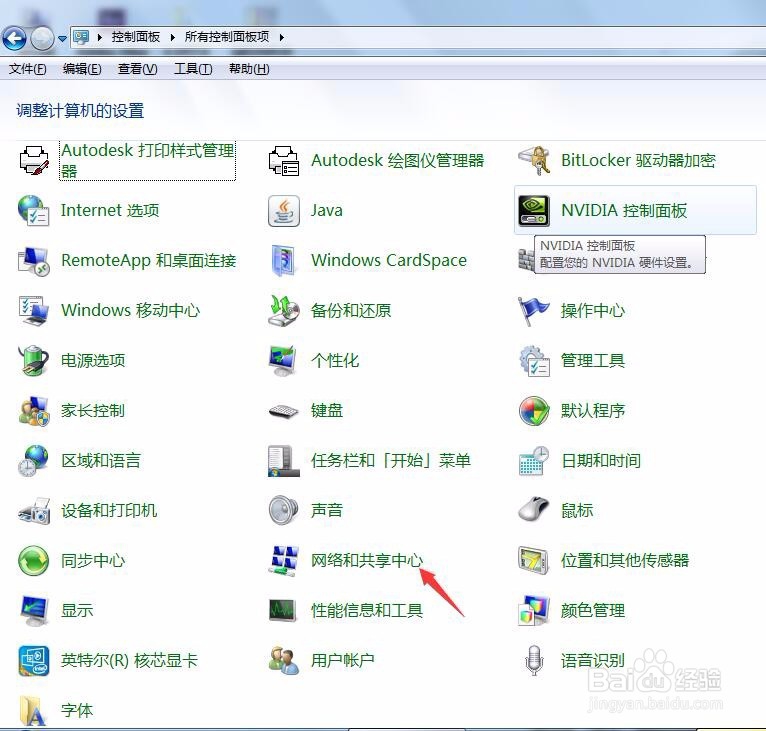Click the 用户帐户 link text
The width and height of the screenshot is (766, 731).
(x=342, y=661)
